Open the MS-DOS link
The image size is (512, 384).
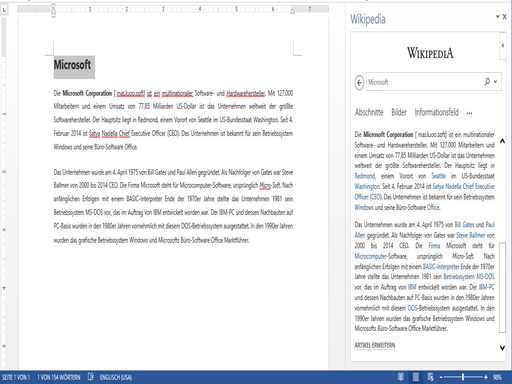pos(485,277)
